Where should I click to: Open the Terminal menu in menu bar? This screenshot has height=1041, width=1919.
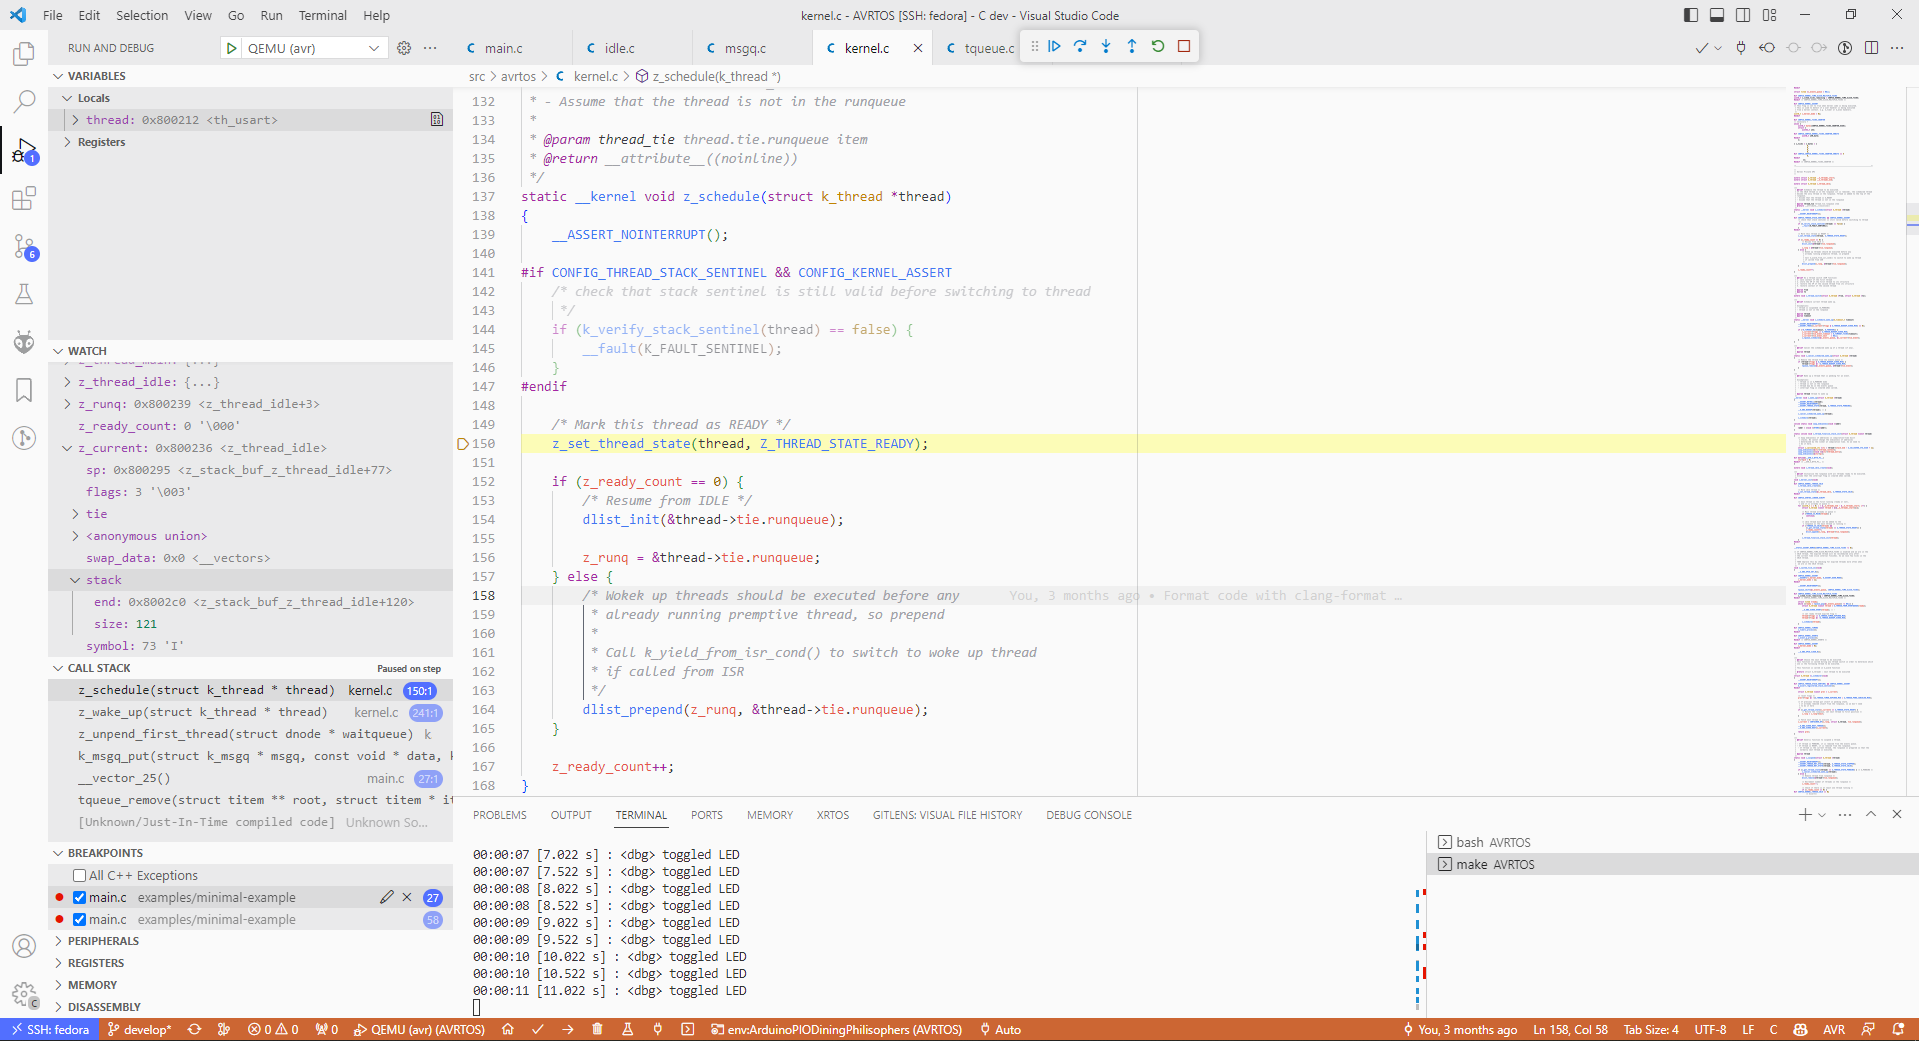[322, 15]
